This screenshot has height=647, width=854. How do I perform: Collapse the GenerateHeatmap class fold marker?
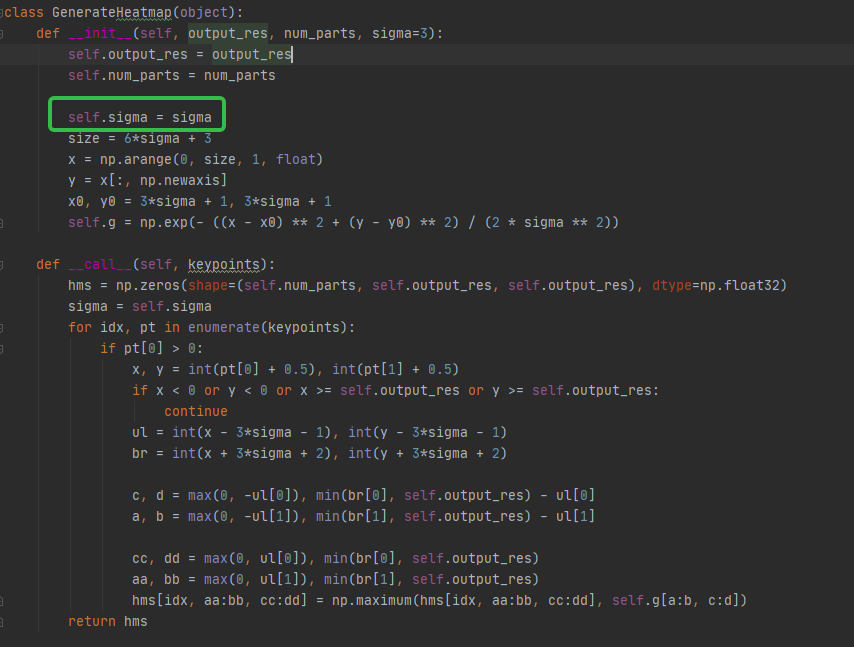tap(2, 13)
